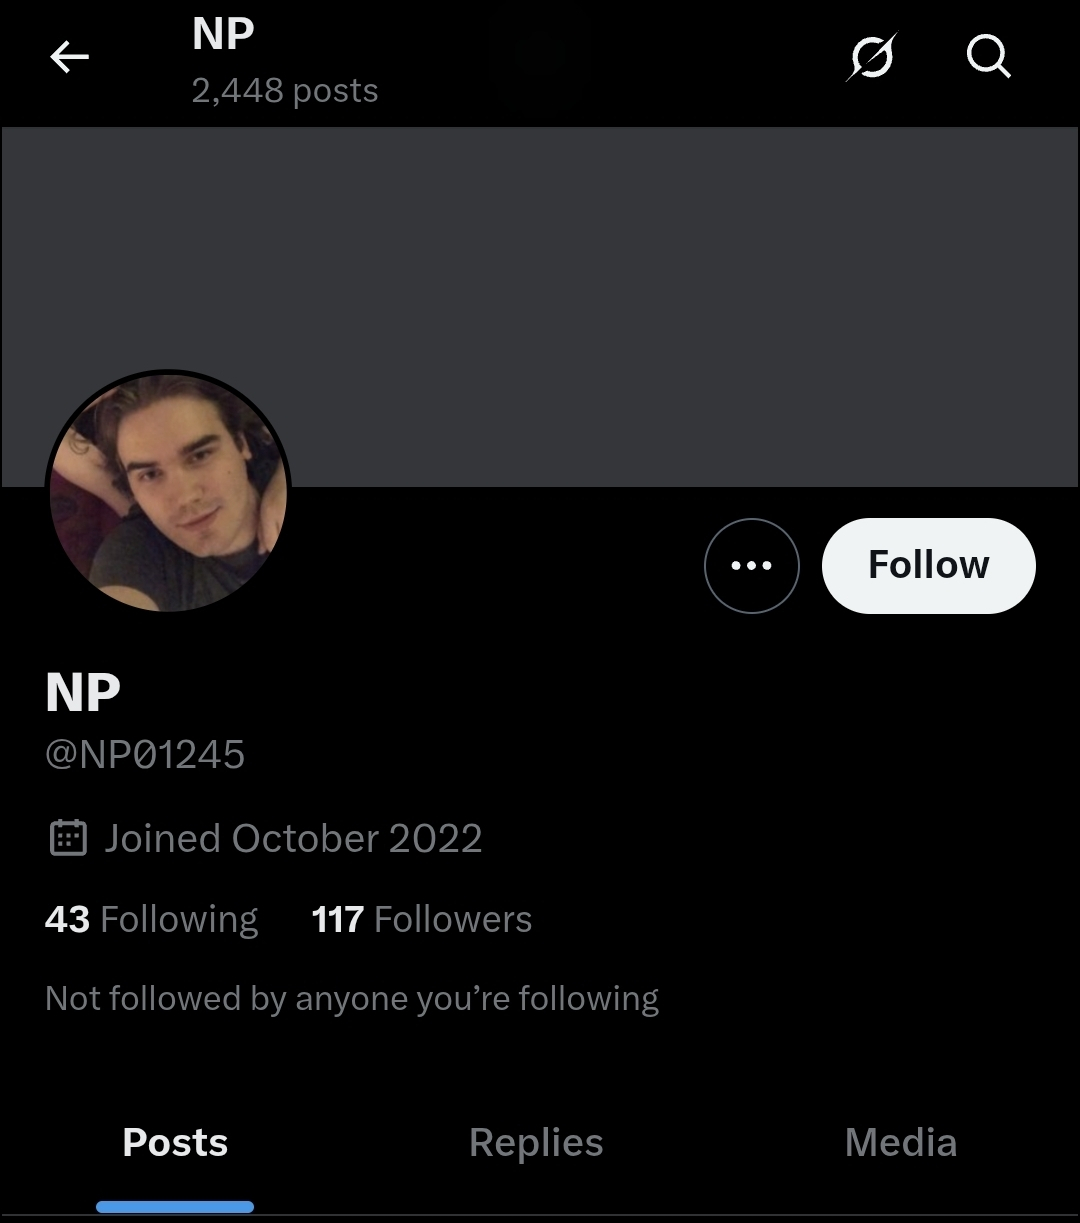
Task: Click the NP title in the top bar
Action: coord(223,34)
